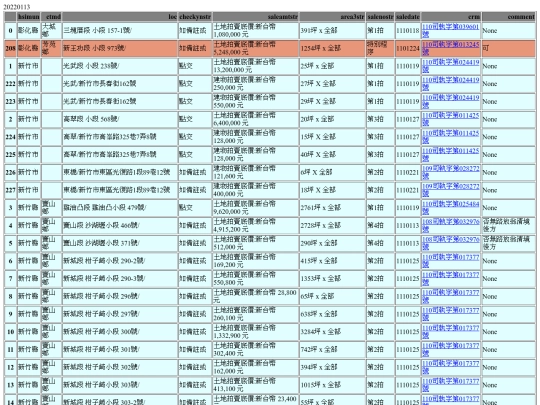540x405 pixels.
Task: Open the 017377 case link in row 9
Action: pos(450,314)
